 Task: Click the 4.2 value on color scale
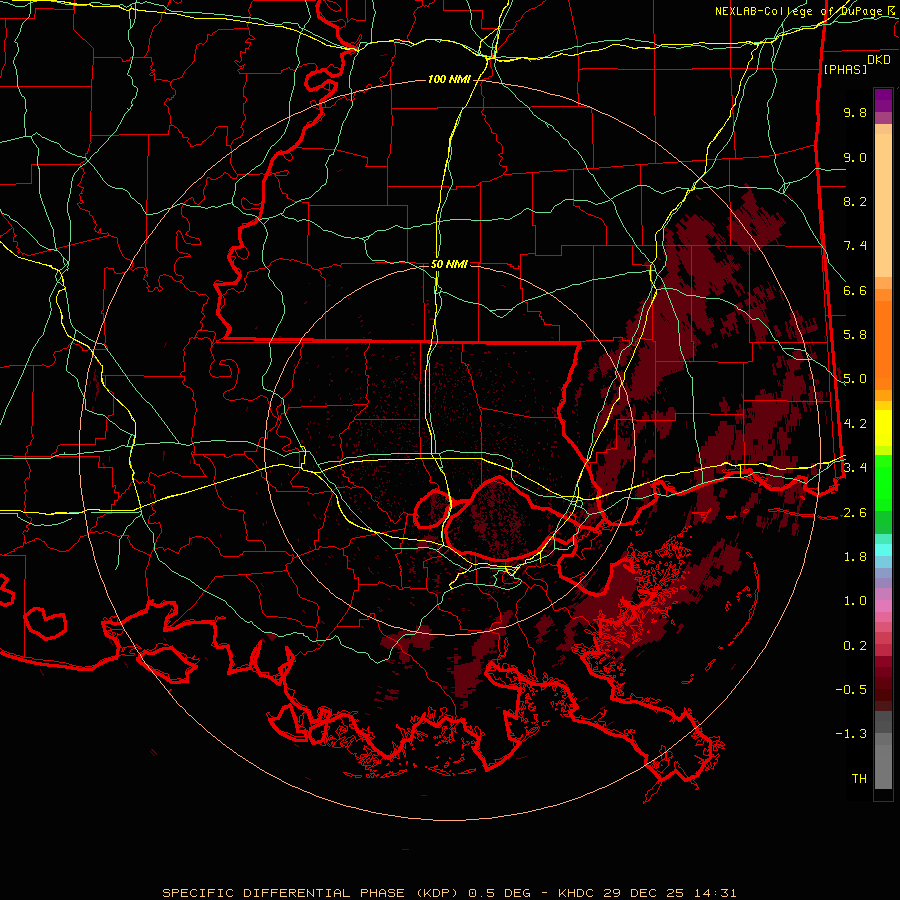click(x=855, y=424)
